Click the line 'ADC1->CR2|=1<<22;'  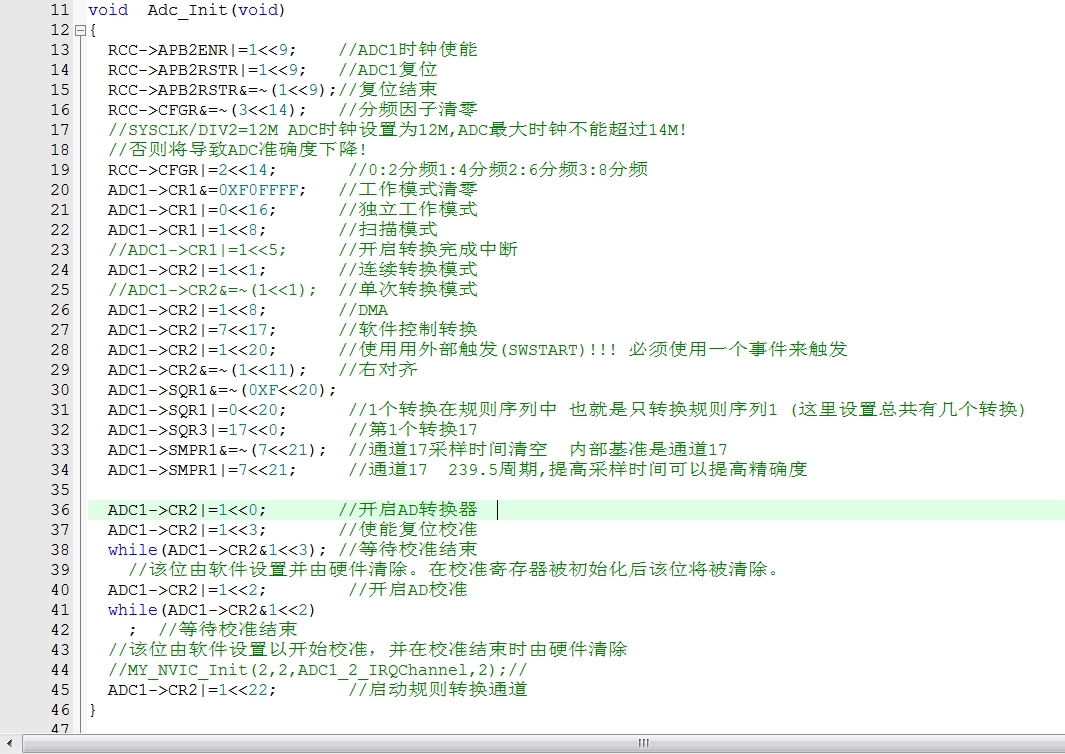pos(192,690)
